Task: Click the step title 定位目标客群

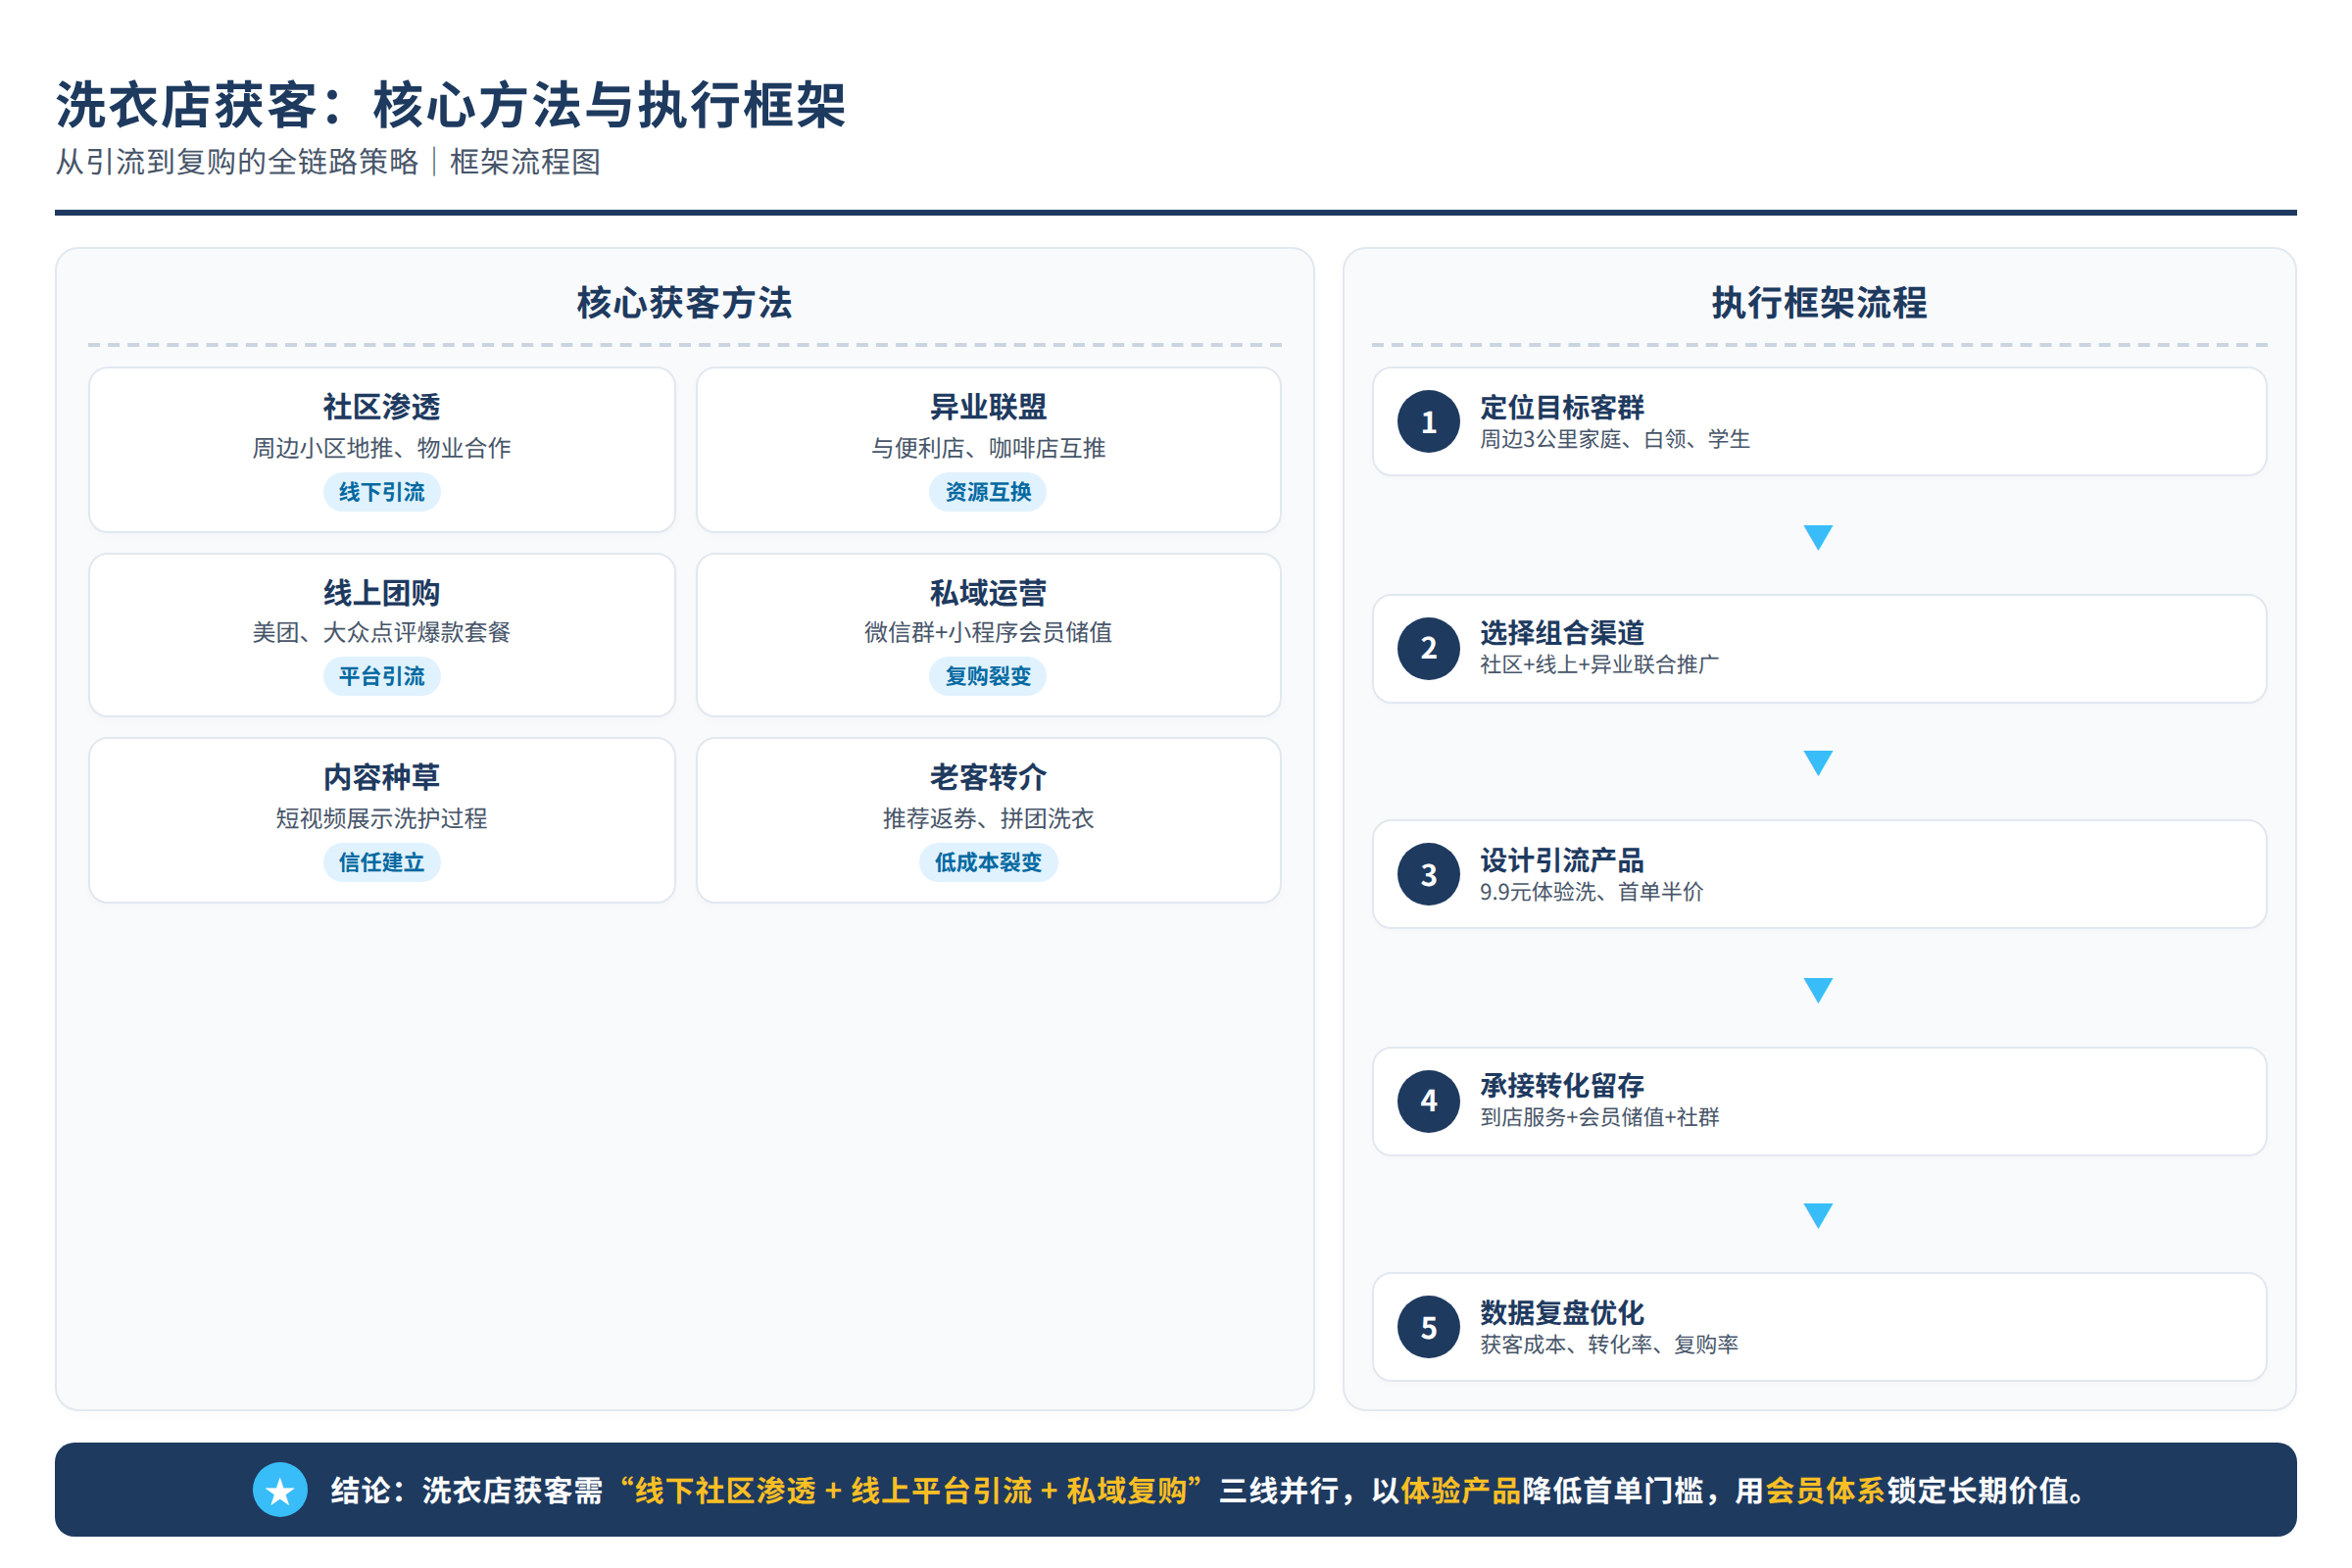Action: pos(1562,408)
